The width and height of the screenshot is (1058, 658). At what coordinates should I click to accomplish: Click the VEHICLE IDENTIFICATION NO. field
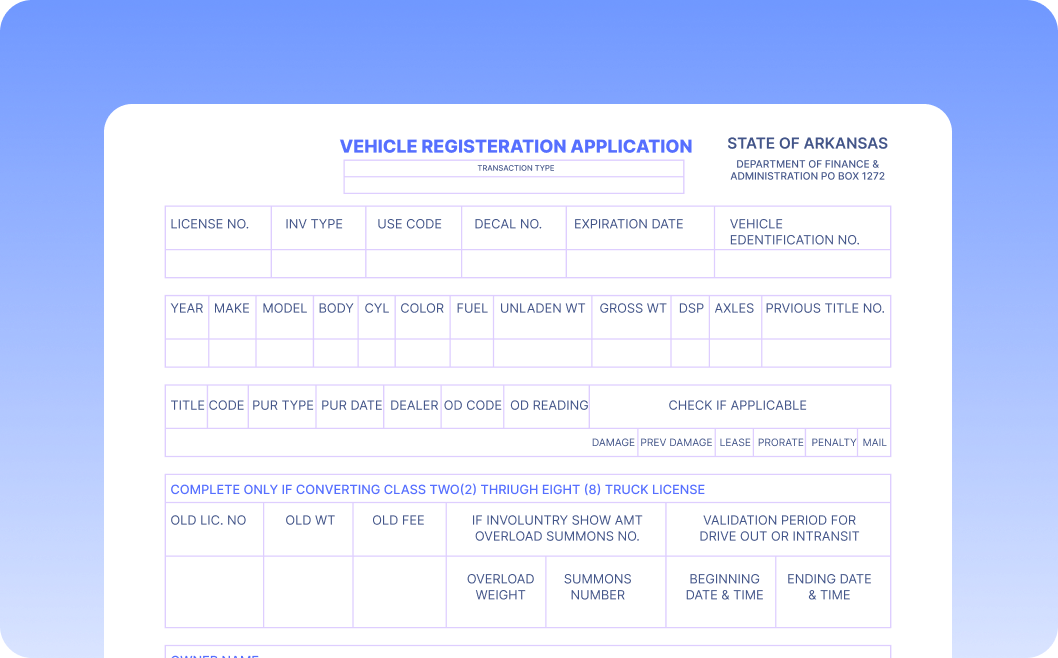click(x=802, y=263)
